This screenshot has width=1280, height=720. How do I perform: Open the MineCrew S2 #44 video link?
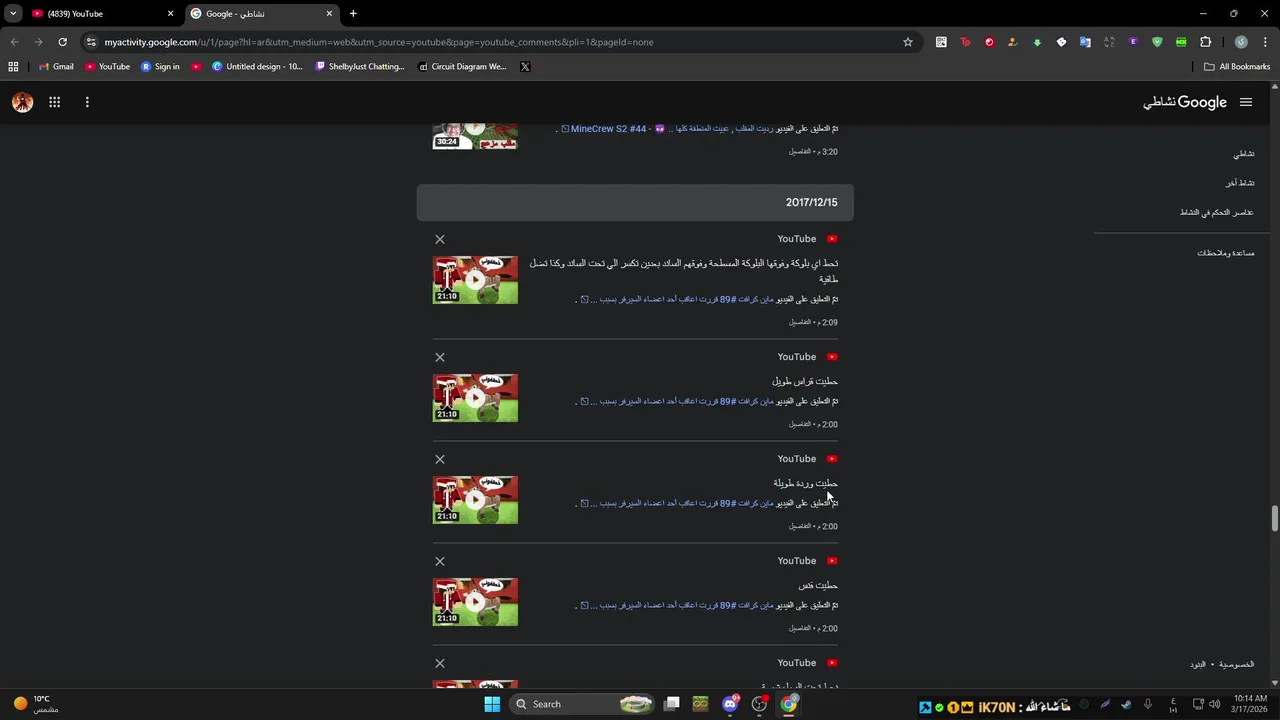point(666,129)
